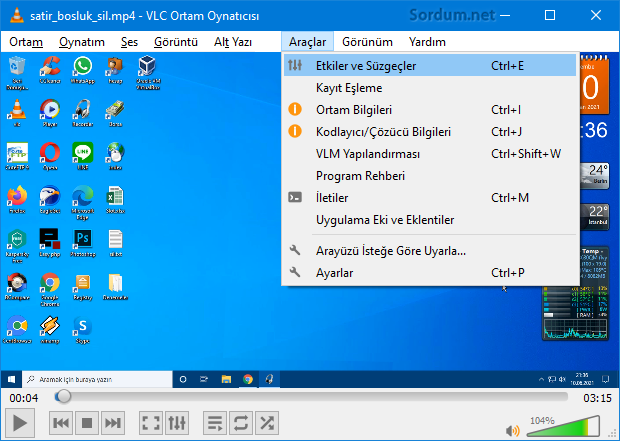Click the Kaspersky icon in the video
Screen dimensions: 620x441
click(17, 240)
